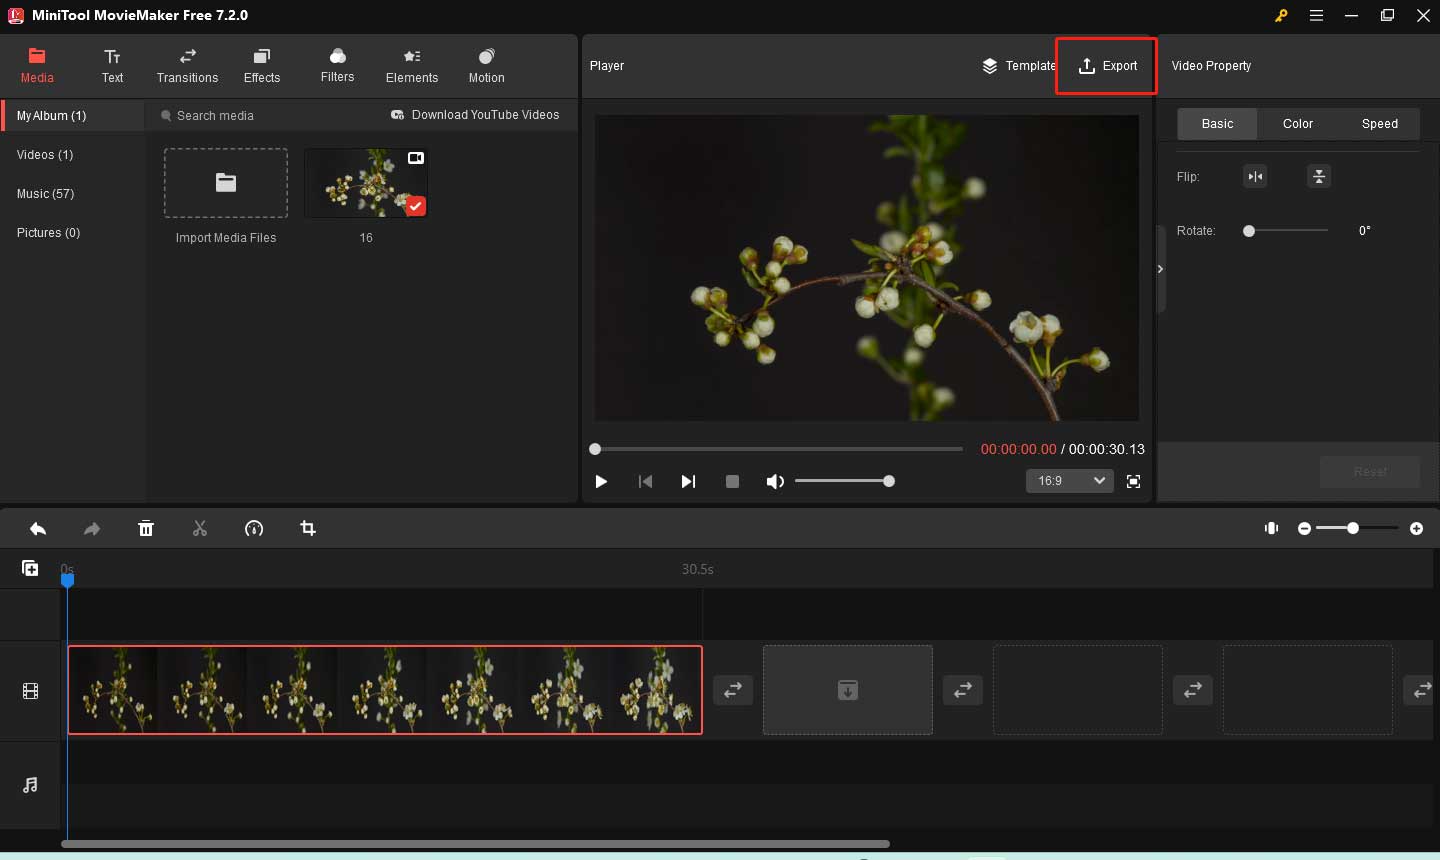This screenshot has width=1440, height=860.
Task: Open the Crop tool
Action: [308, 528]
